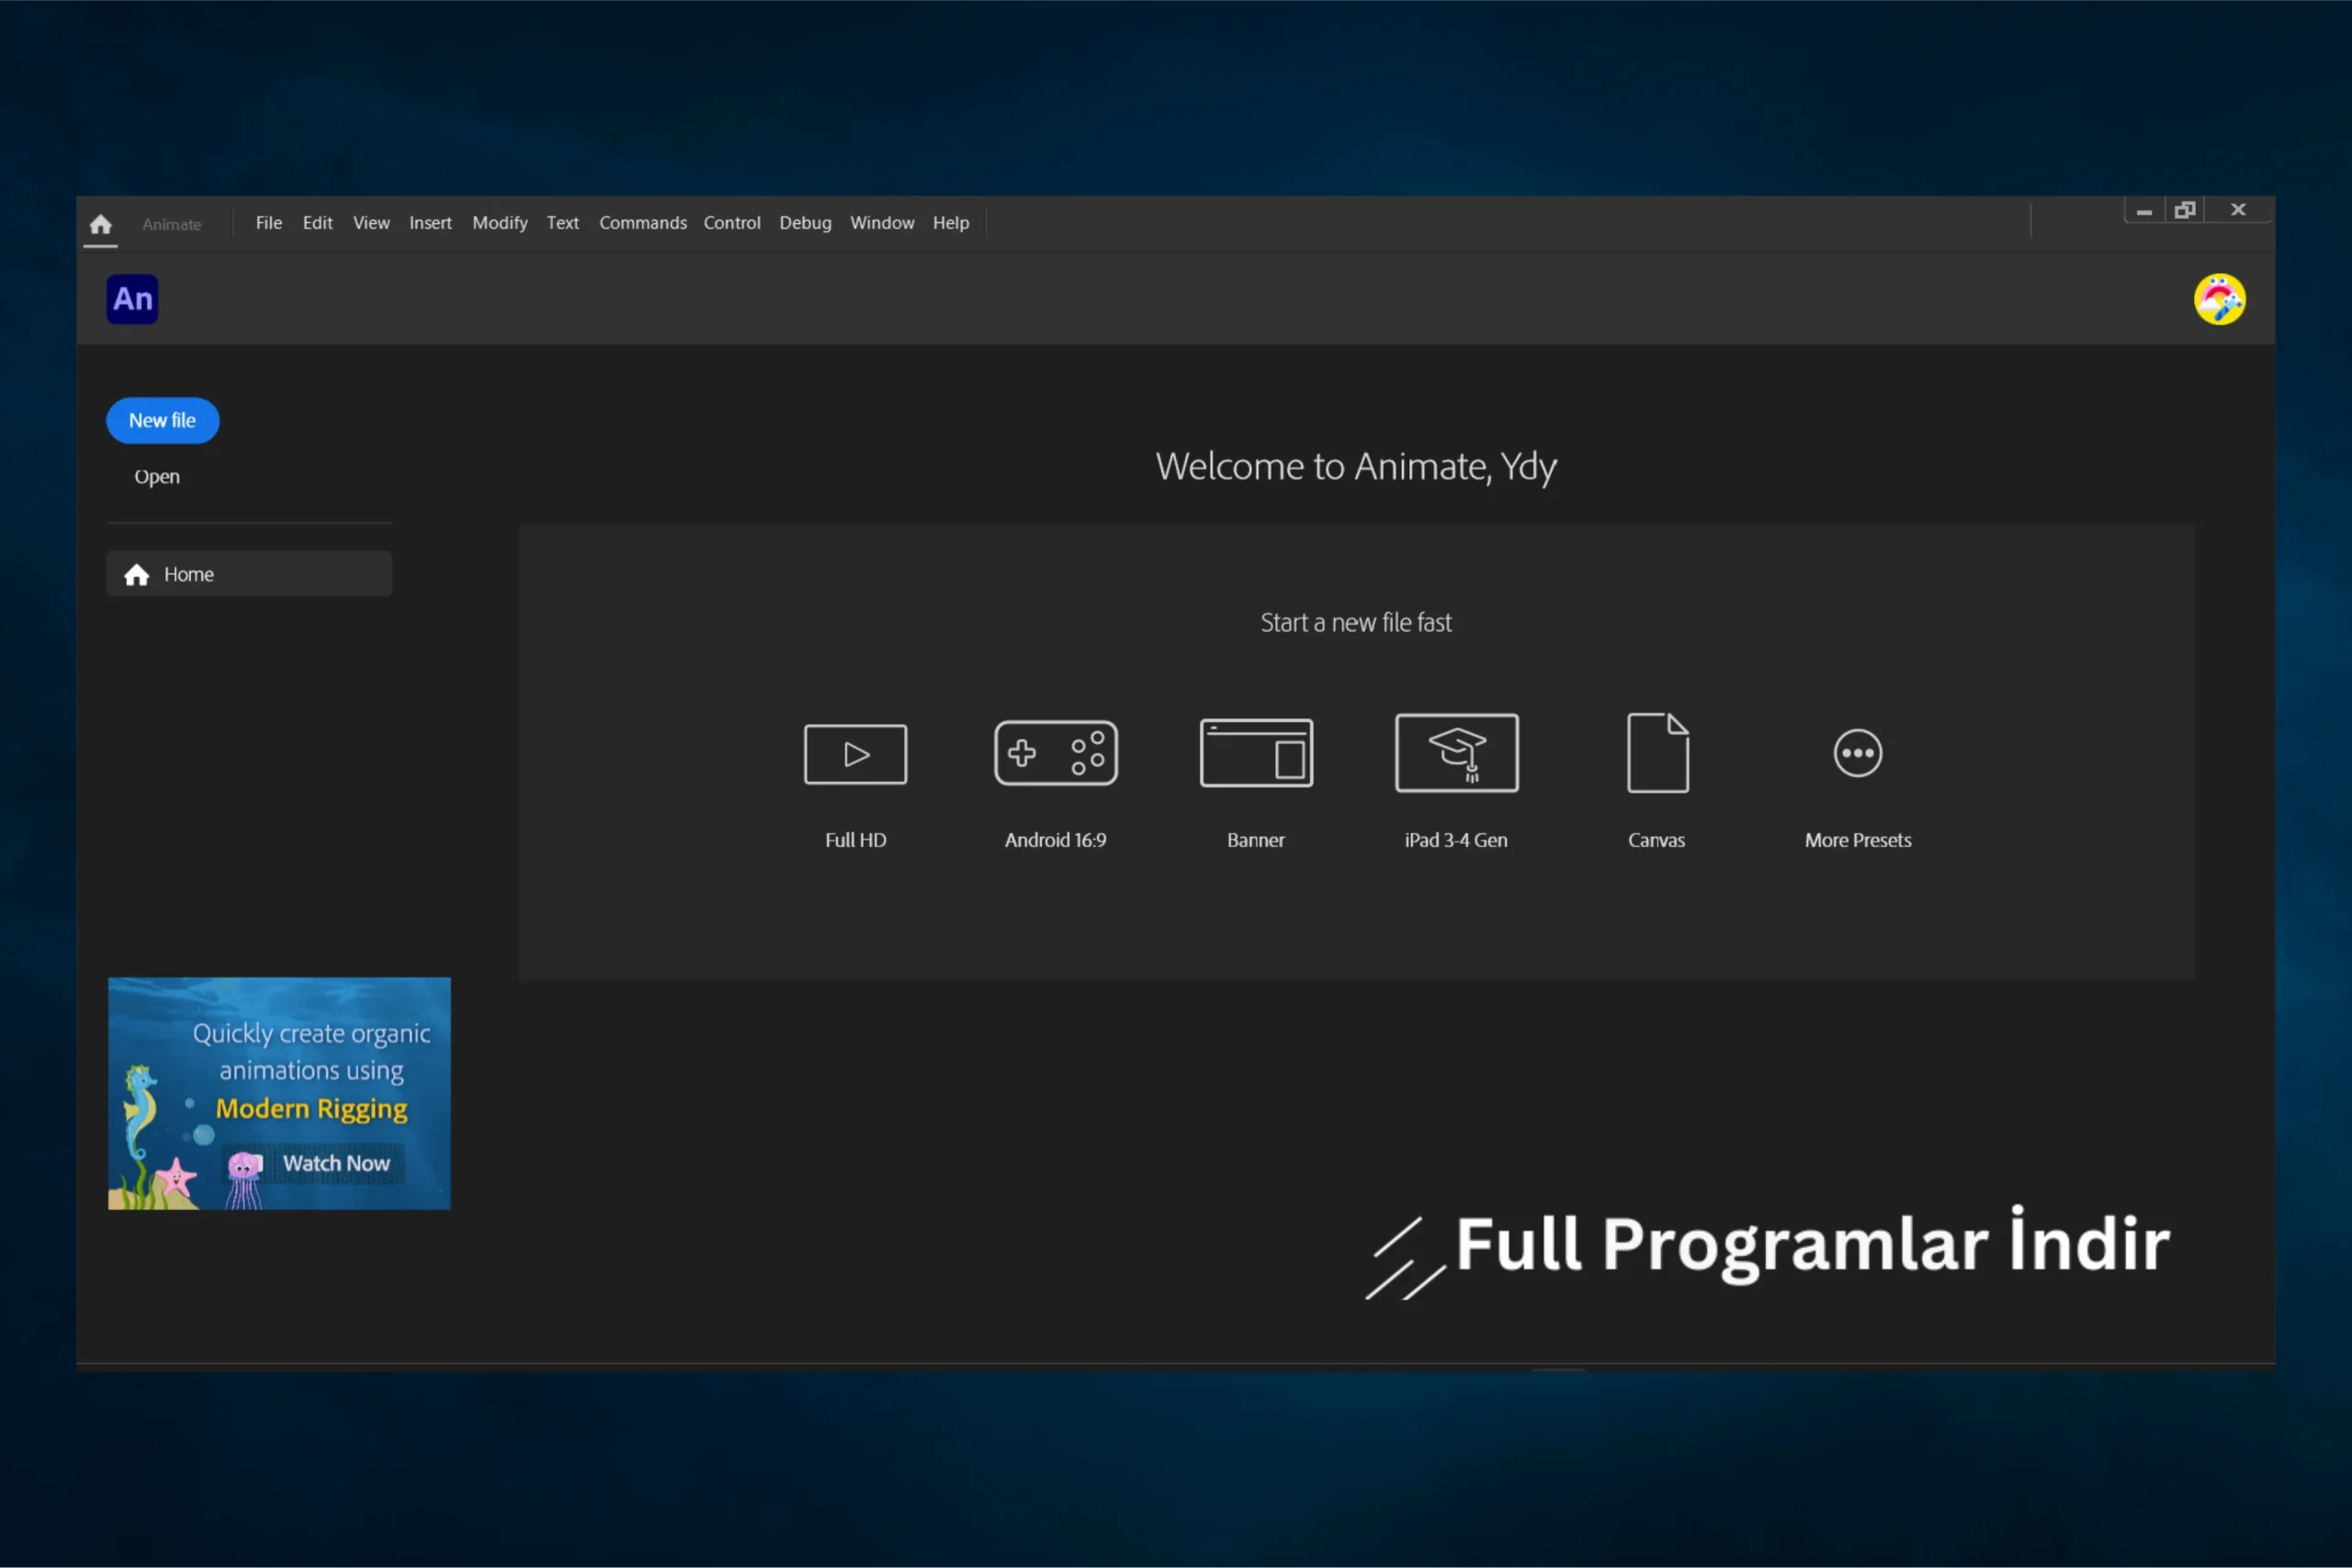Open the File menu
The width and height of the screenshot is (2352, 1568).
coord(268,223)
